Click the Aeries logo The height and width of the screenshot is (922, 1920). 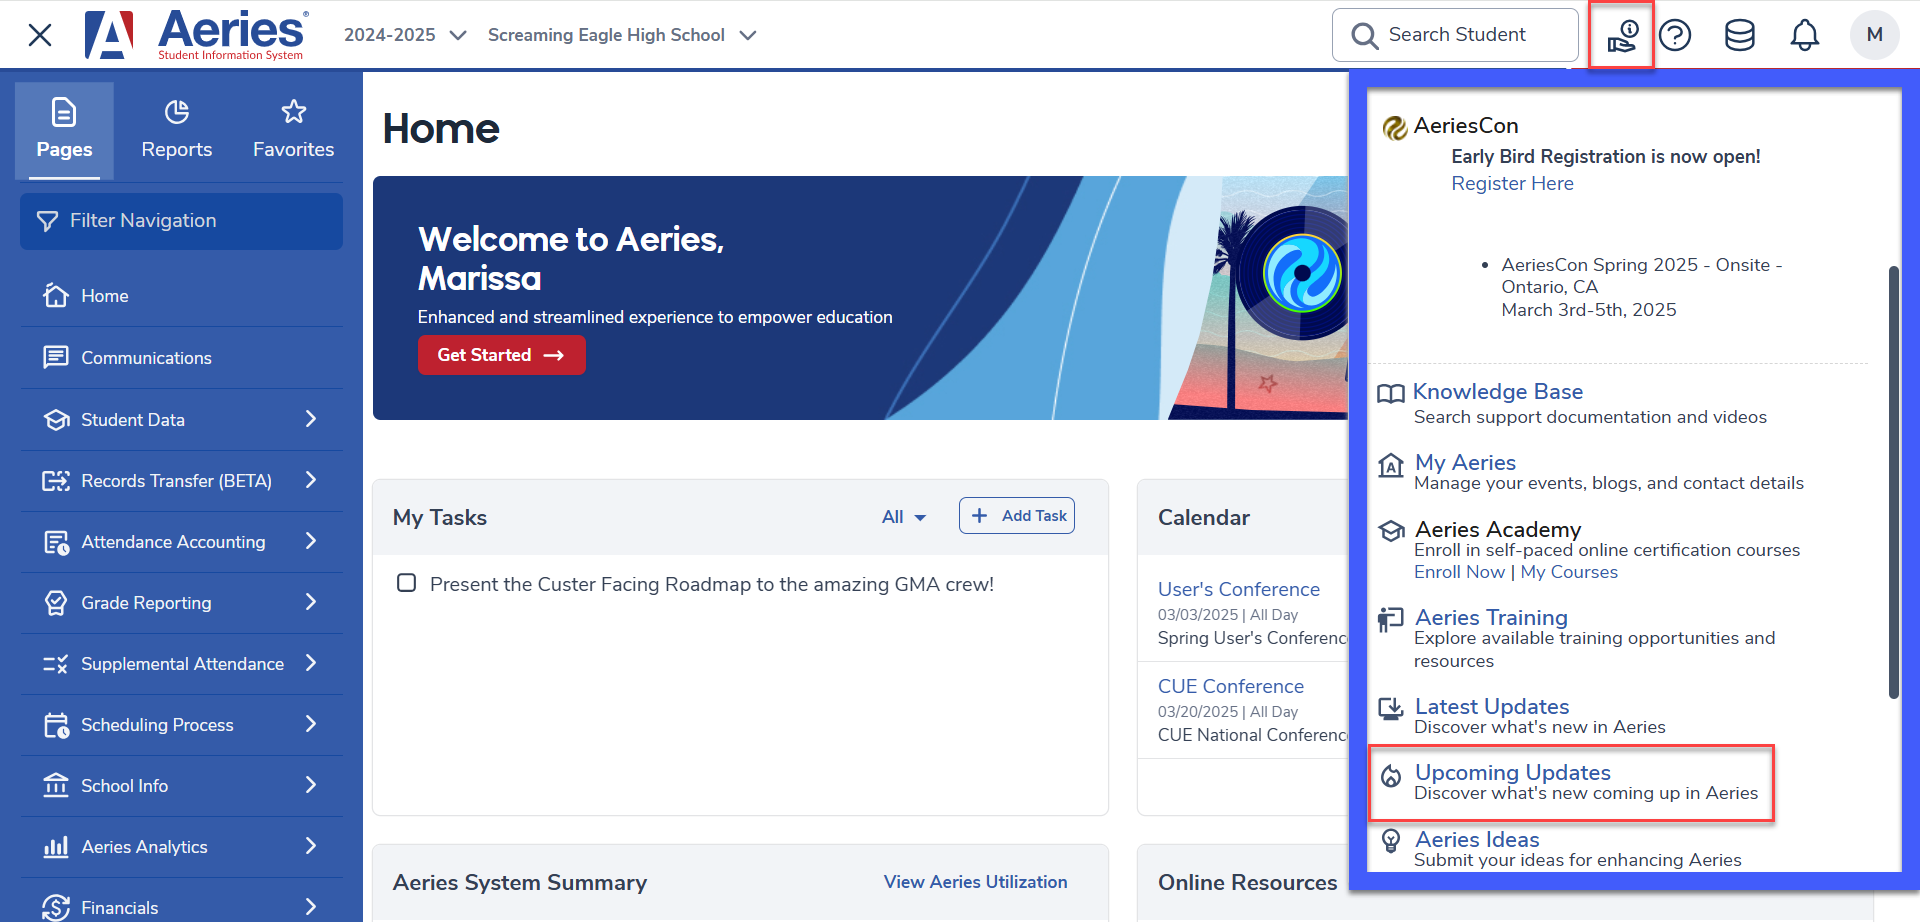point(196,35)
